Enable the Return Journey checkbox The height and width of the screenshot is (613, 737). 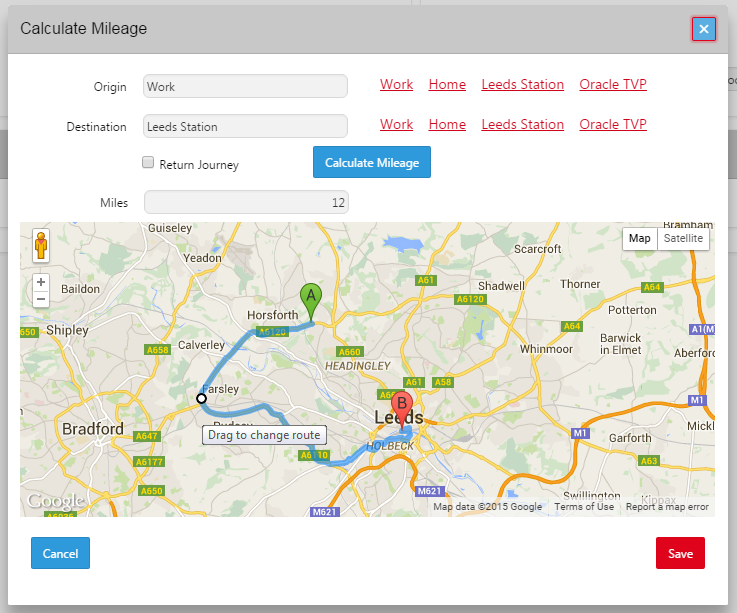(x=148, y=163)
